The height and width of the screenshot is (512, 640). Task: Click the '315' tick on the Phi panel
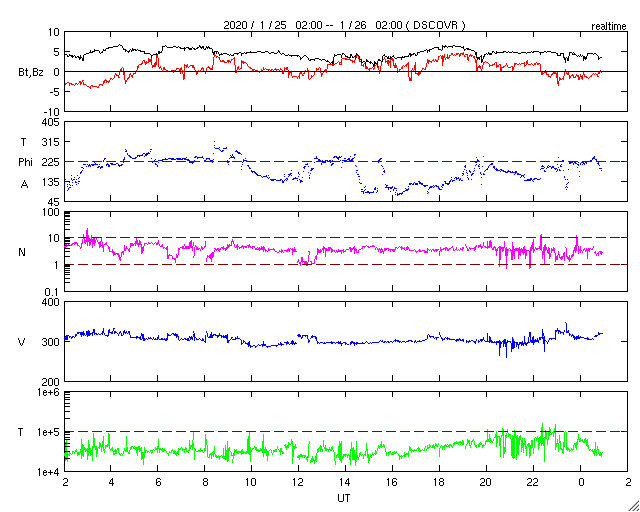pos(51,142)
